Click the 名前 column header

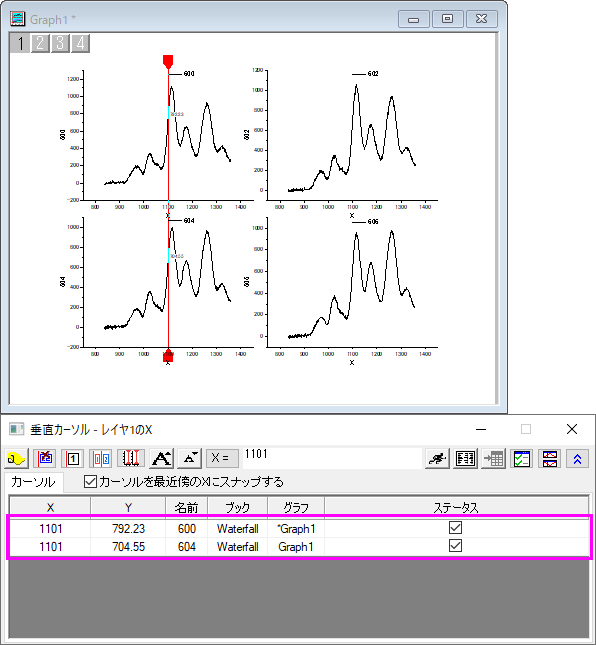(186, 508)
